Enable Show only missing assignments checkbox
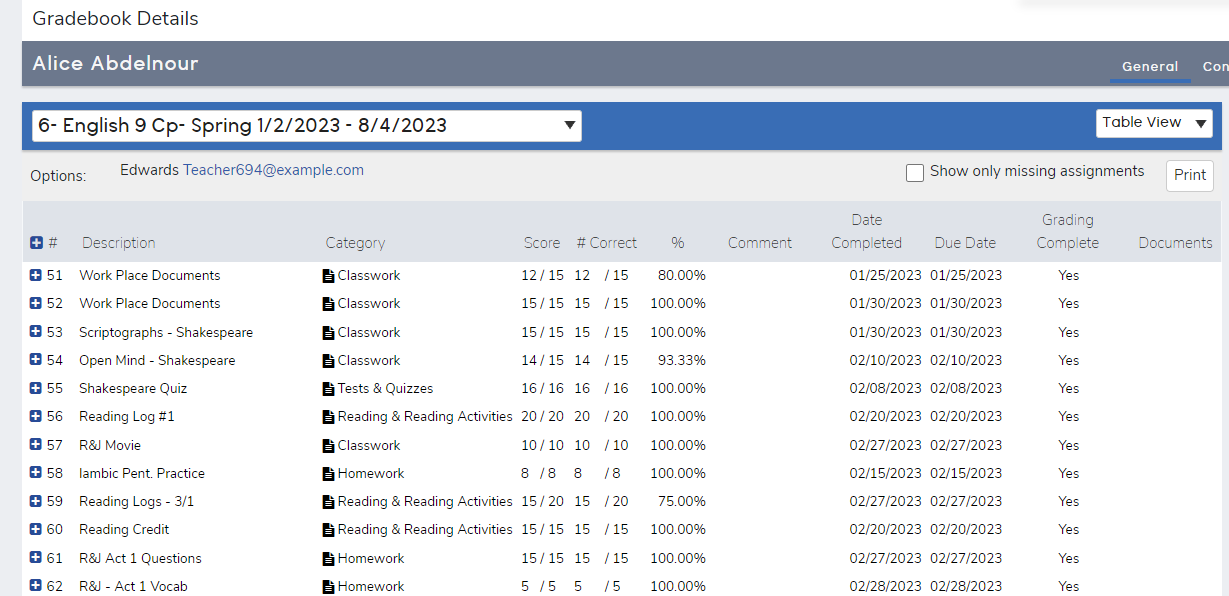This screenshot has width=1229, height=596. 914,173
